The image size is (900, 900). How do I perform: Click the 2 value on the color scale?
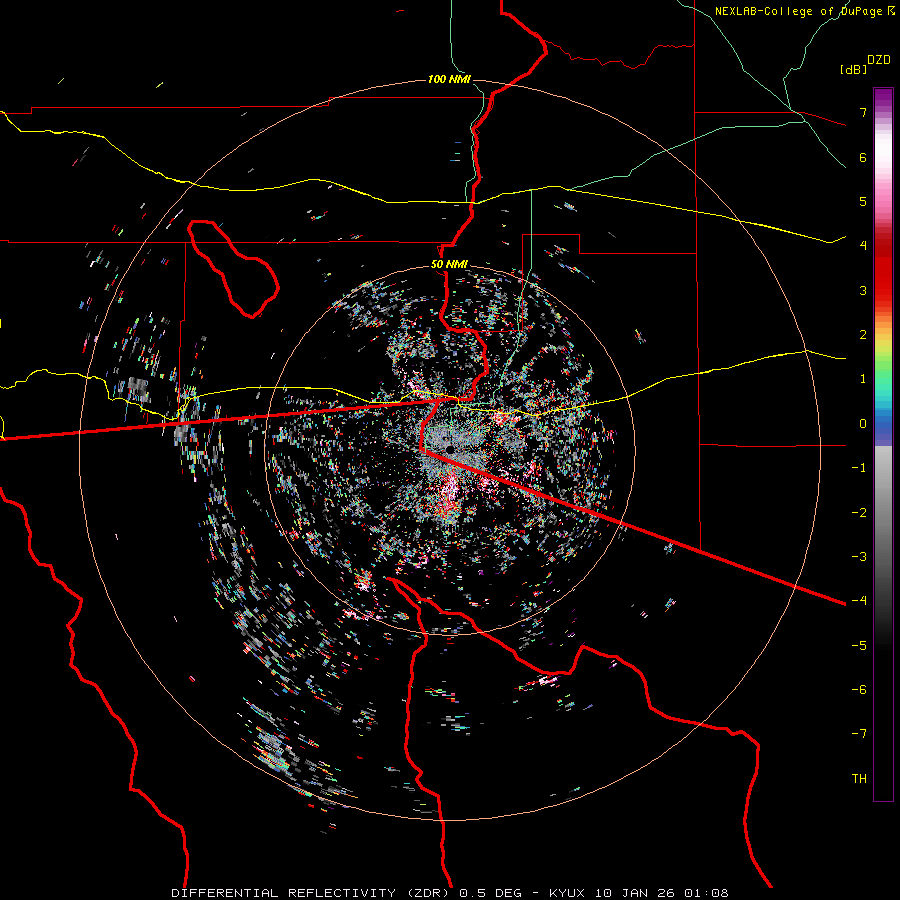[x=863, y=335]
